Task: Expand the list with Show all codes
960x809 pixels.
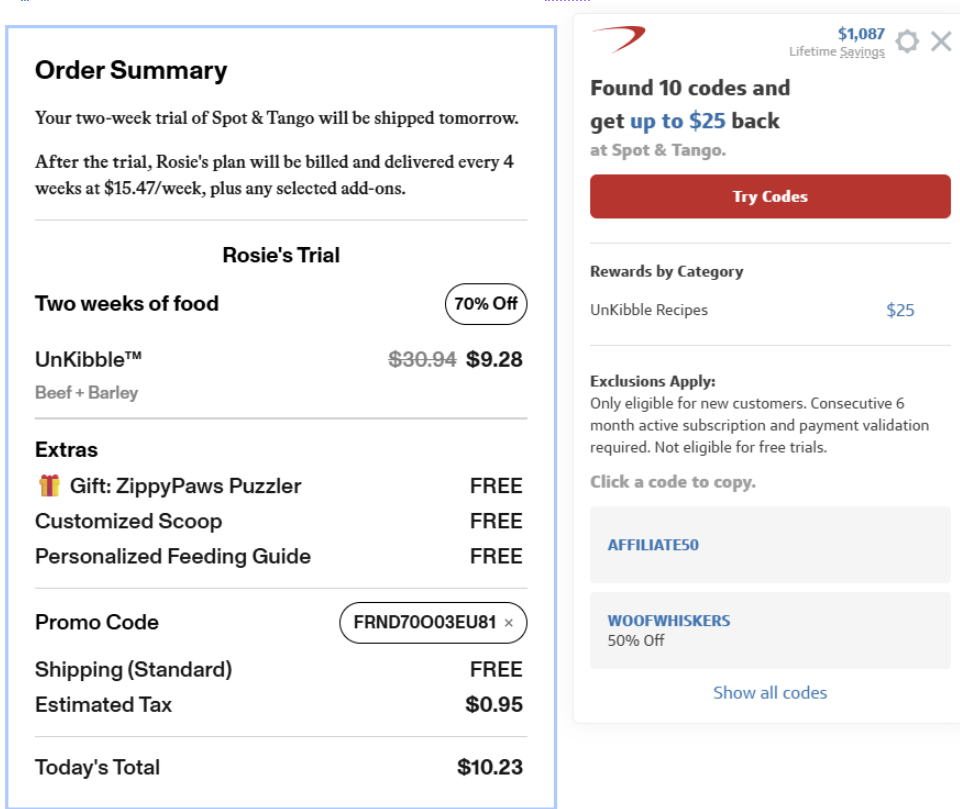Action: (770, 692)
